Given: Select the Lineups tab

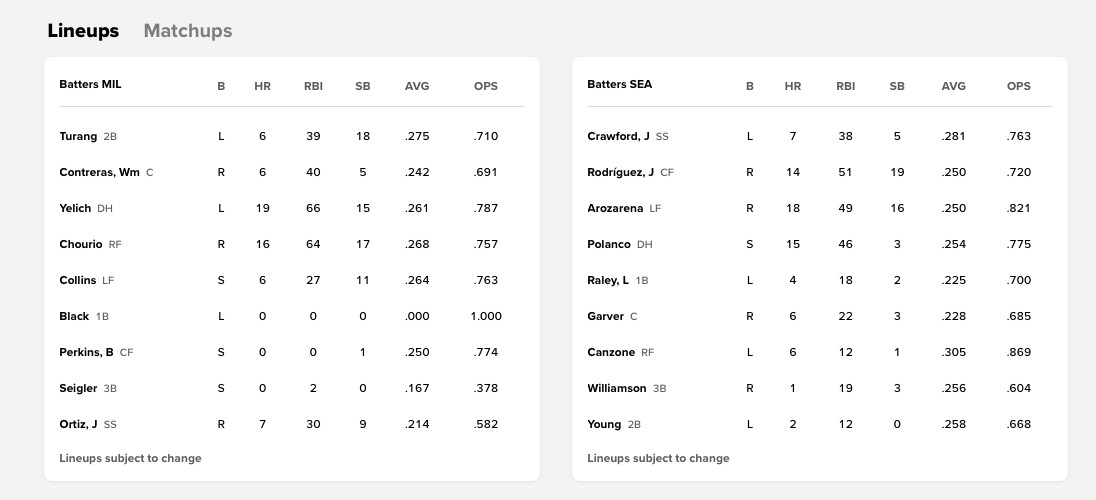Looking at the screenshot, I should 83,31.
